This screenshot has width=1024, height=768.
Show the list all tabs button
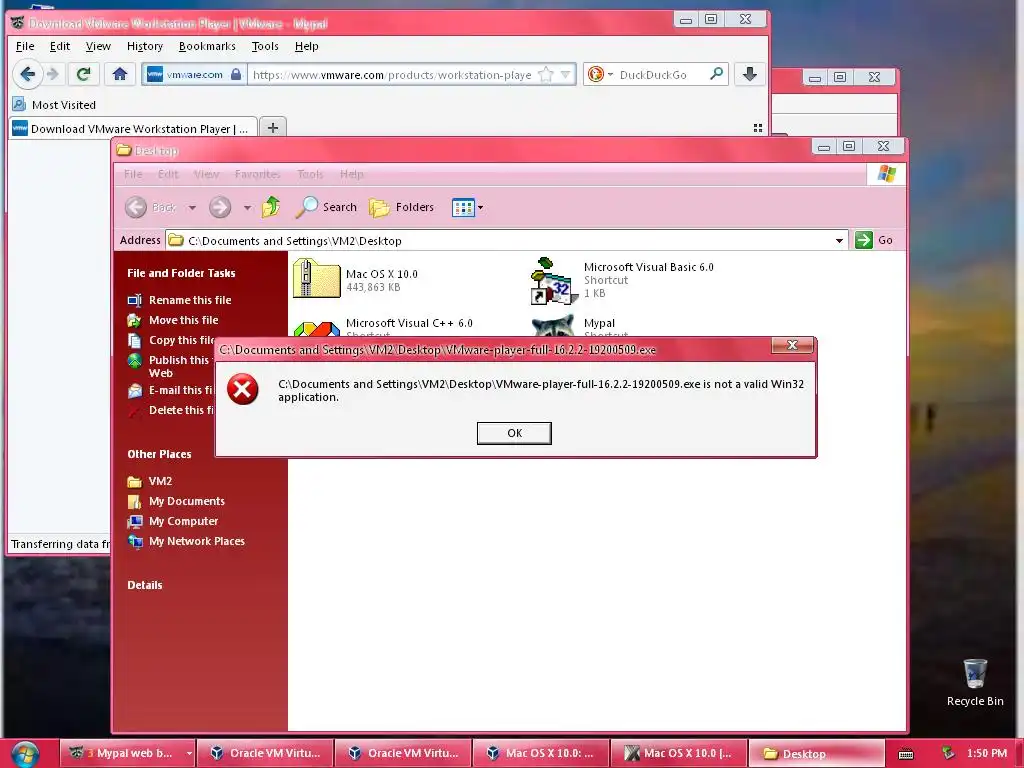[758, 128]
